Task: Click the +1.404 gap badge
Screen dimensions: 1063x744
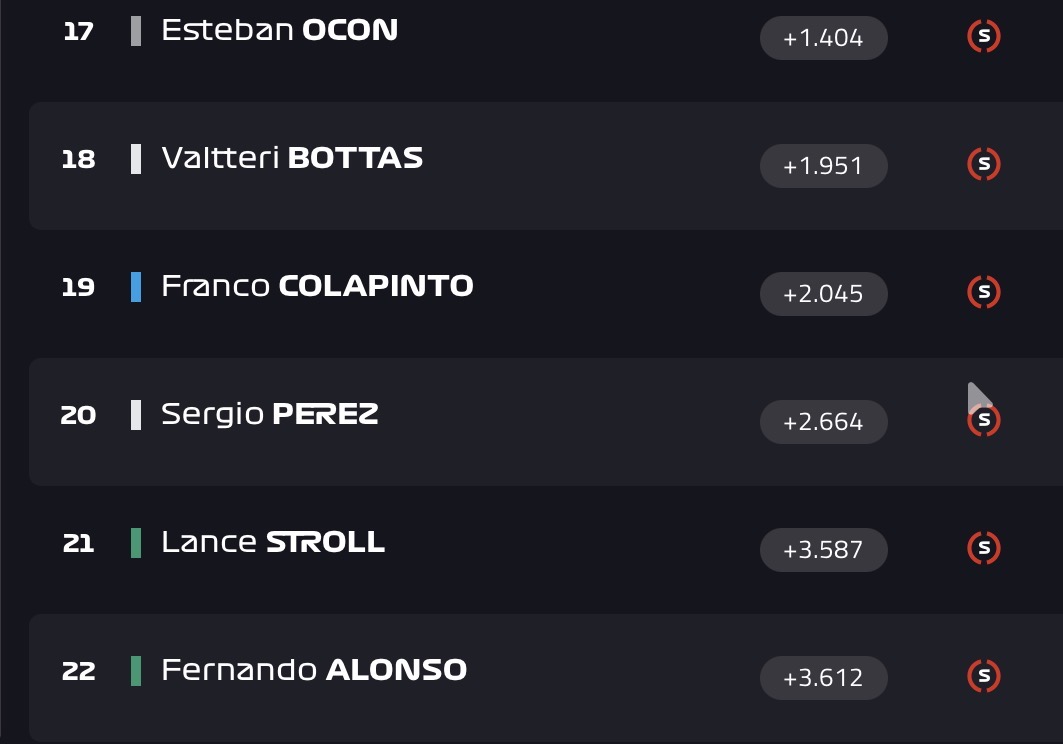Action: click(824, 38)
